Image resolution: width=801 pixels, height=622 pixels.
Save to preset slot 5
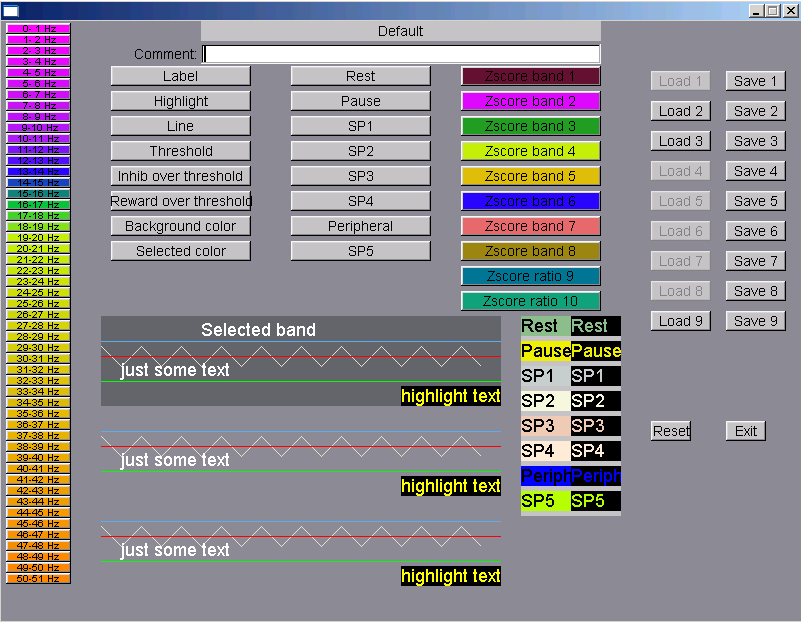coord(756,201)
